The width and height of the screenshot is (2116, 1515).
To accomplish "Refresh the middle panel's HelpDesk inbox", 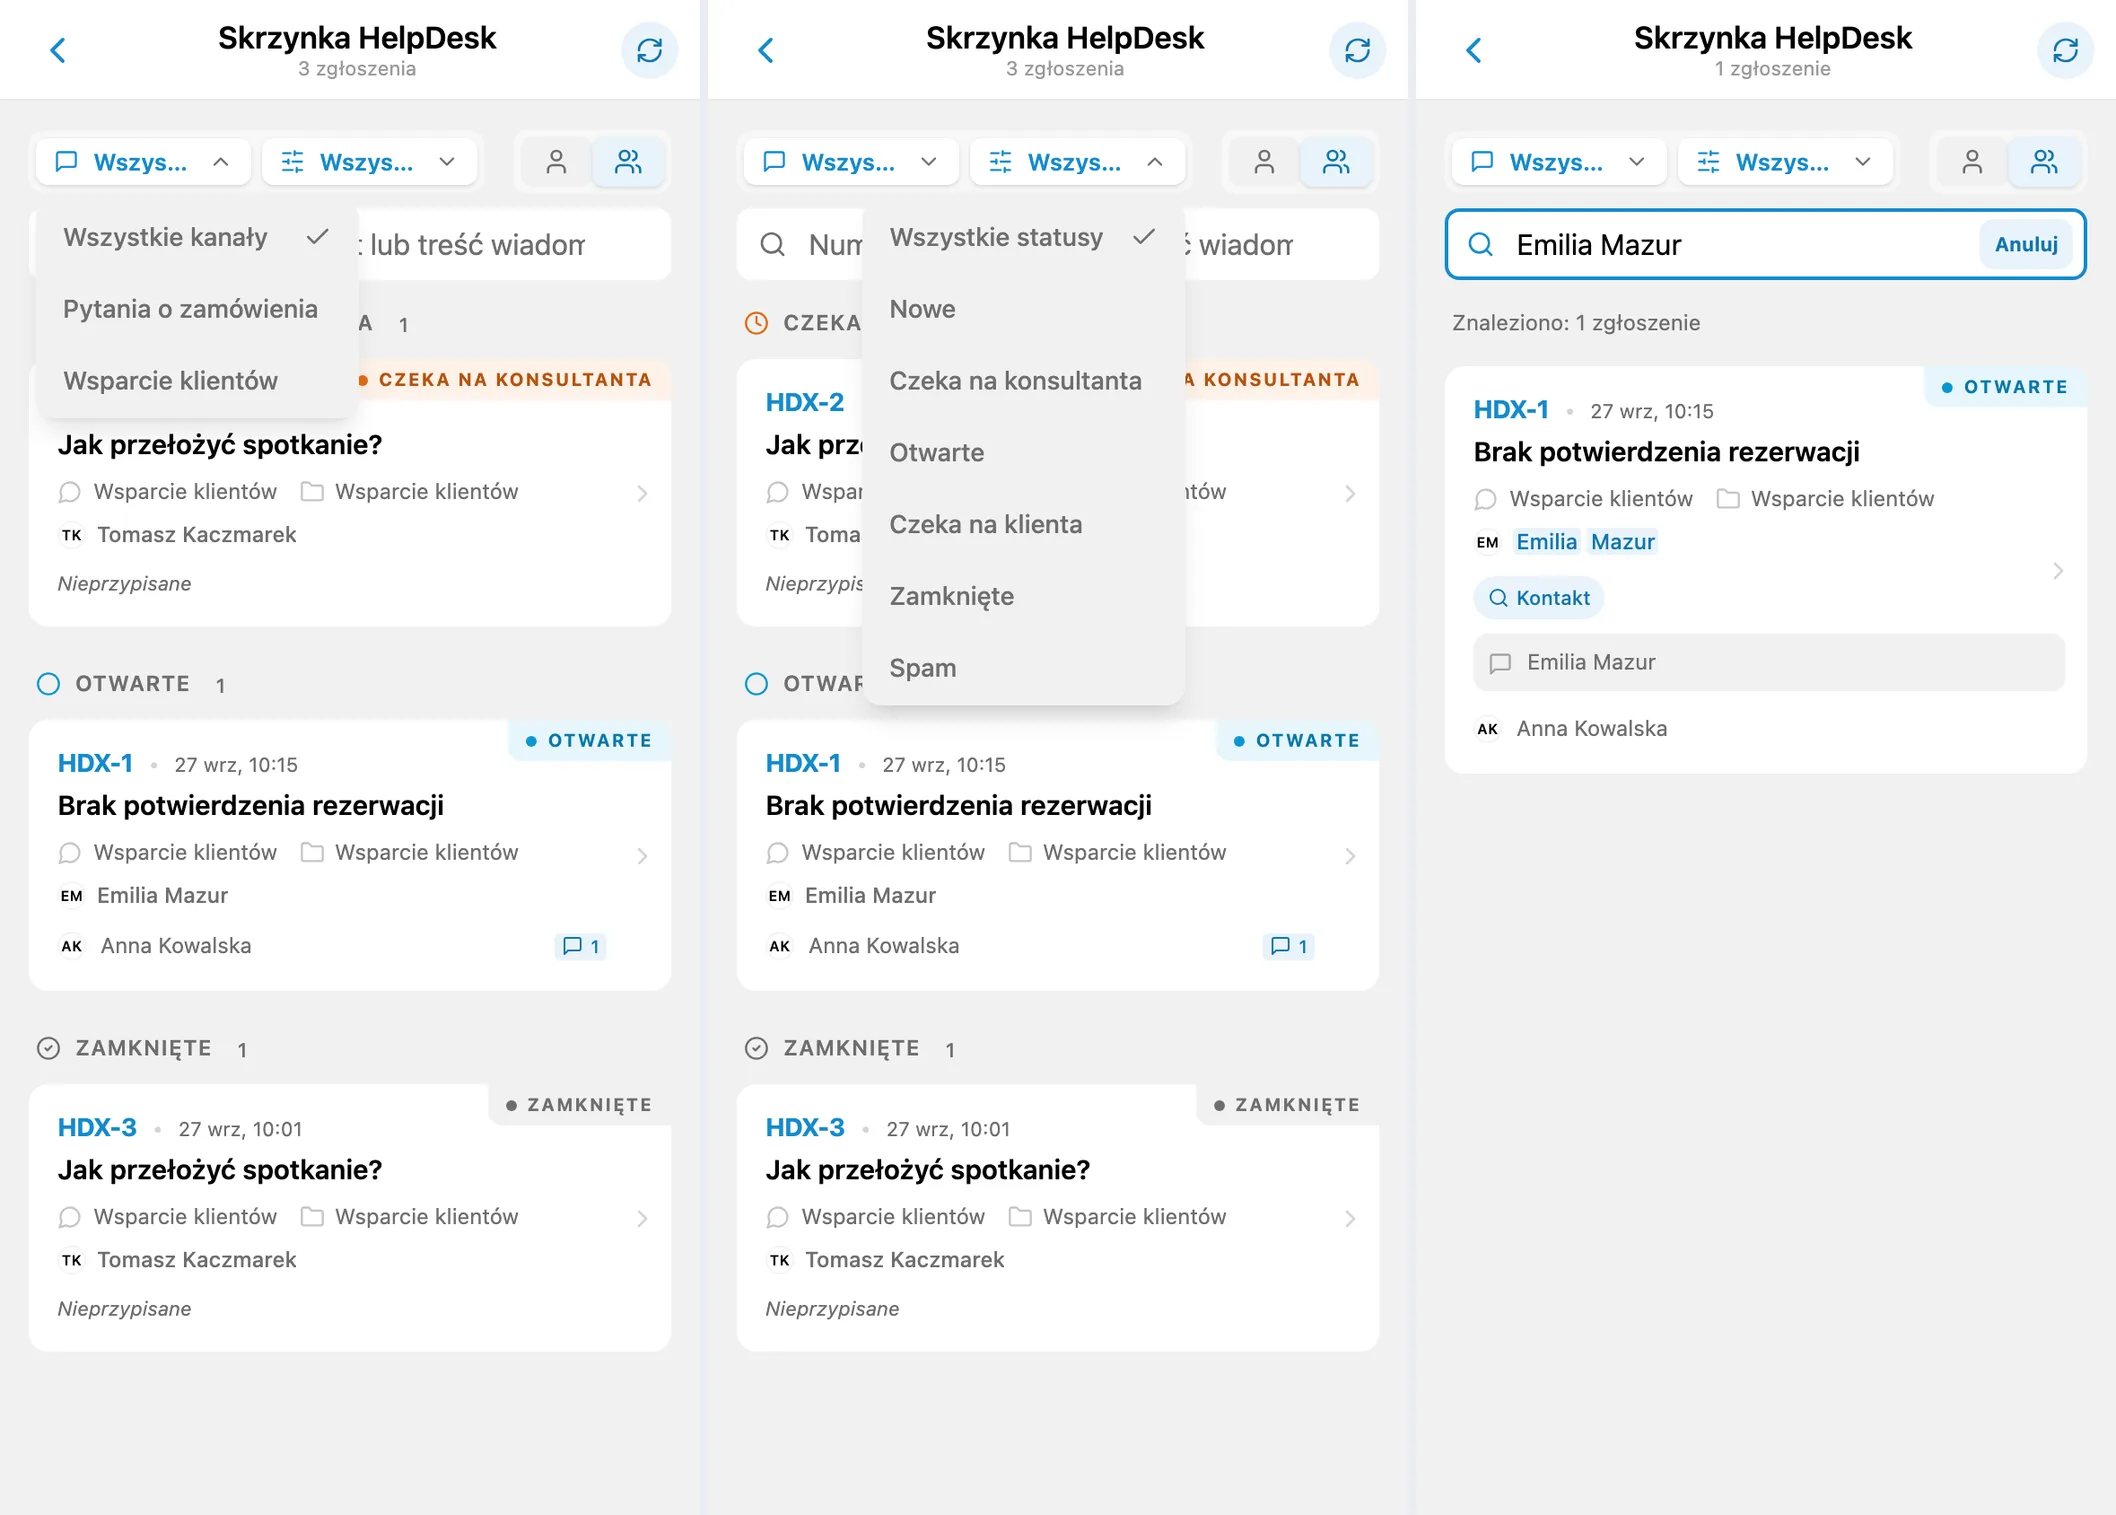I will coord(1357,50).
